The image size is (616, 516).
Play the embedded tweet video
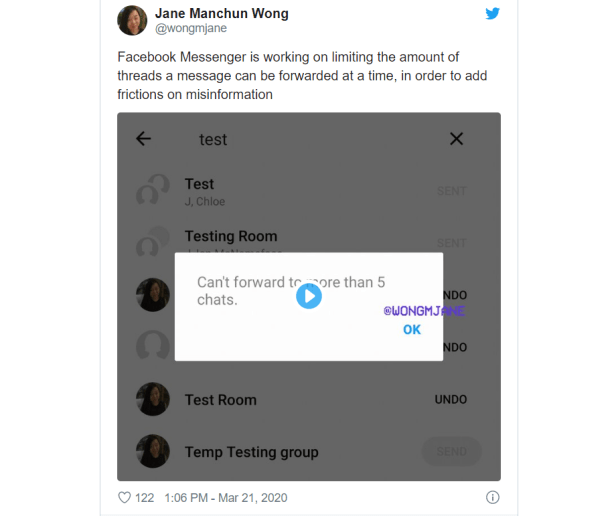click(x=309, y=296)
